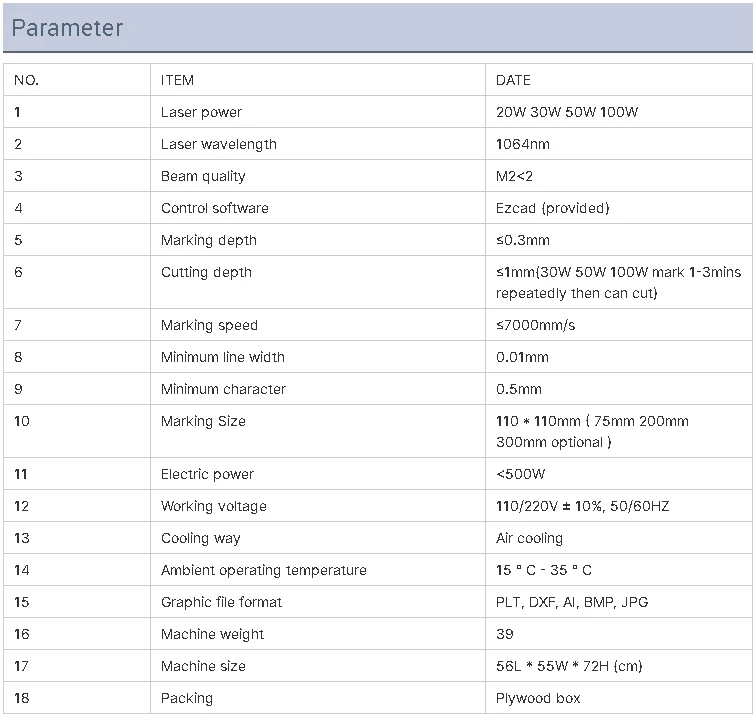Select the 'Marking Size' cell
The width and height of the screenshot is (755, 716).
point(203,421)
